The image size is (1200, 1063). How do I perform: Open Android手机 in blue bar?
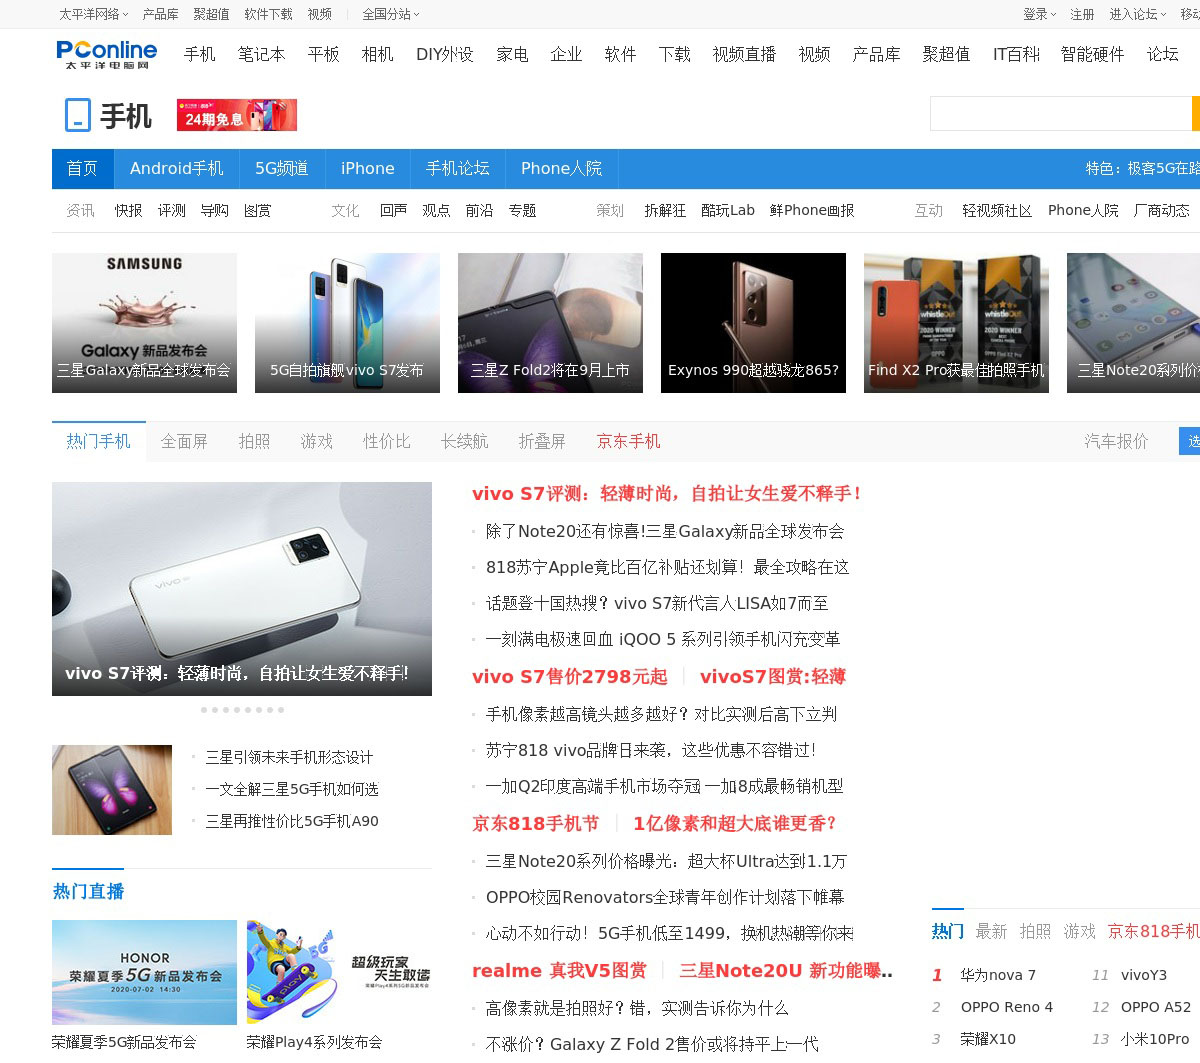click(x=177, y=169)
